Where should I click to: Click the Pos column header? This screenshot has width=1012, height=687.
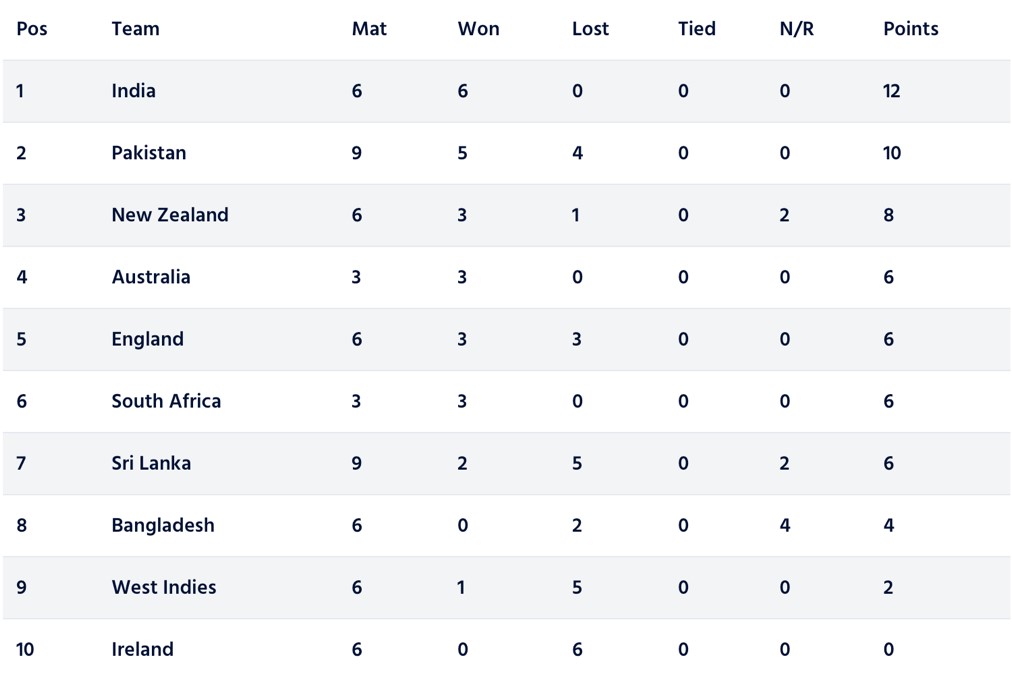coord(32,29)
